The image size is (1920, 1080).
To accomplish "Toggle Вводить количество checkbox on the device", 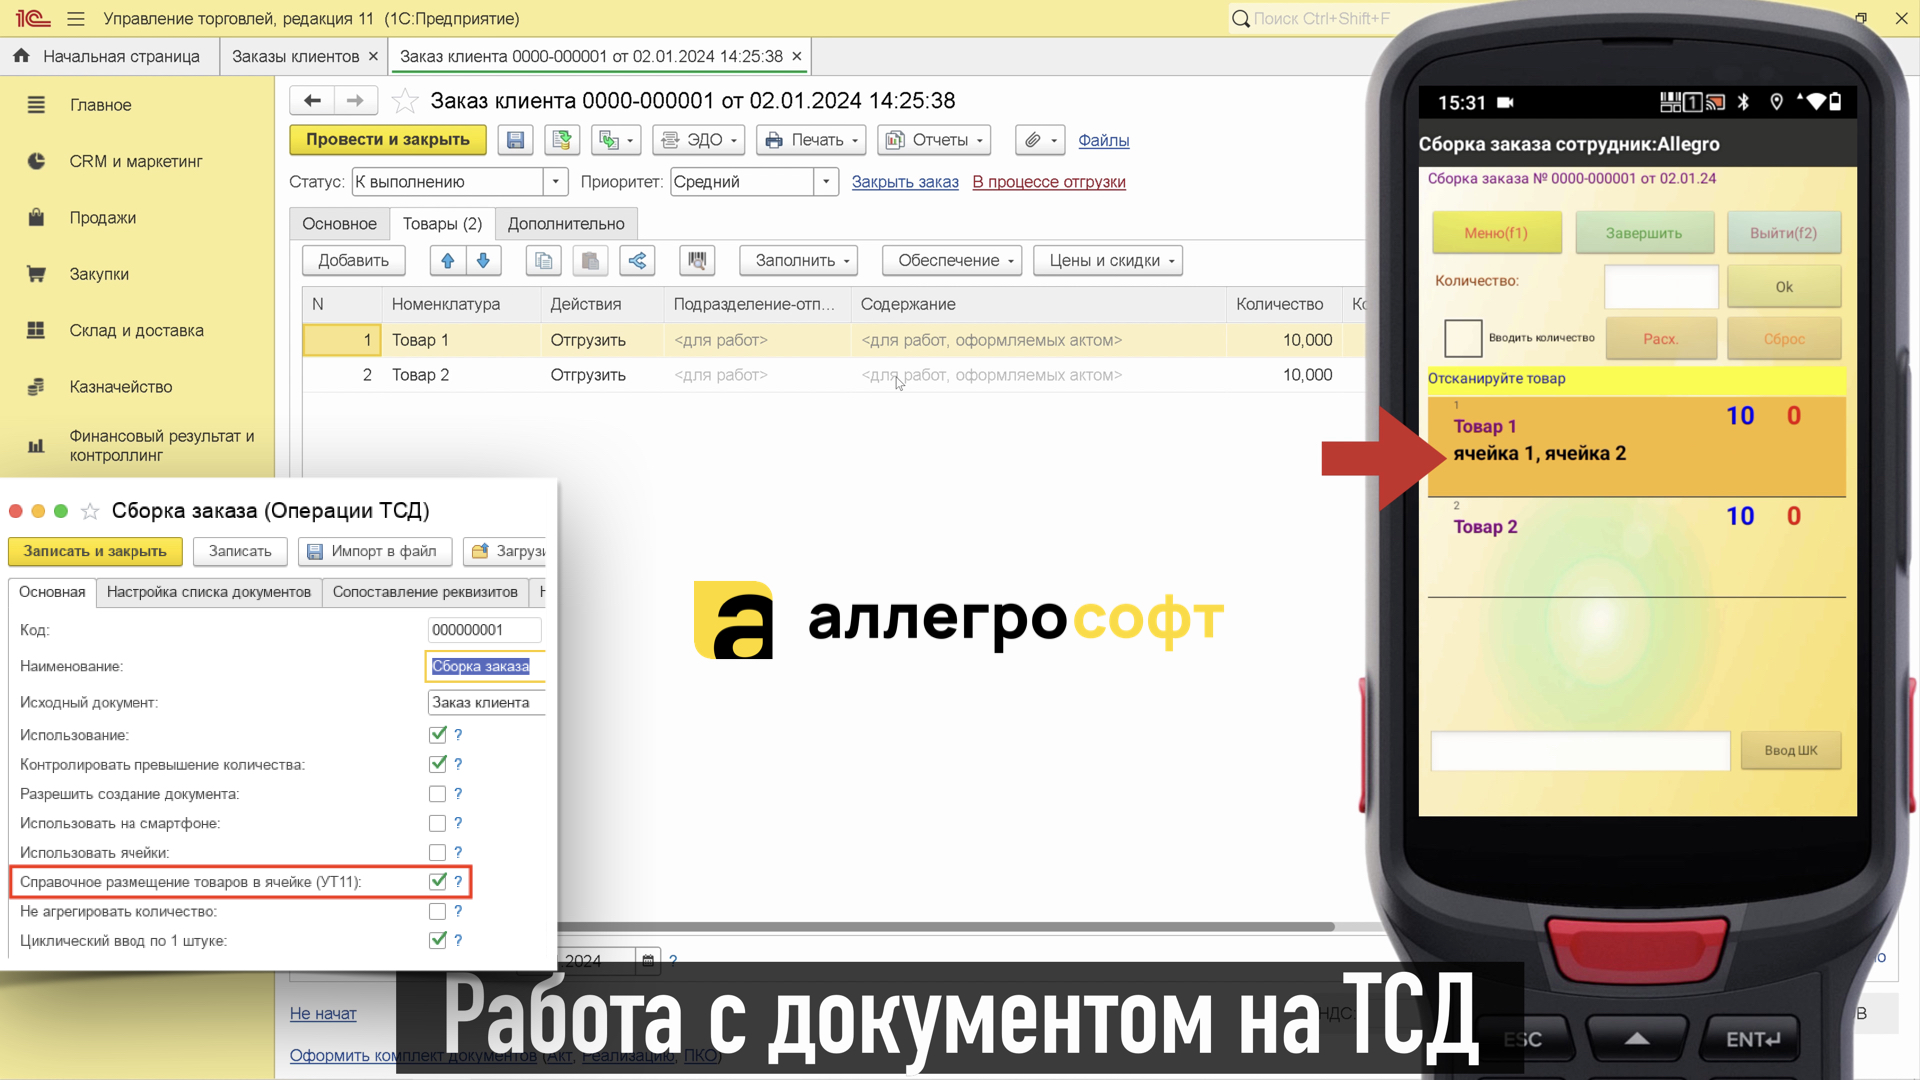I will [1463, 338].
